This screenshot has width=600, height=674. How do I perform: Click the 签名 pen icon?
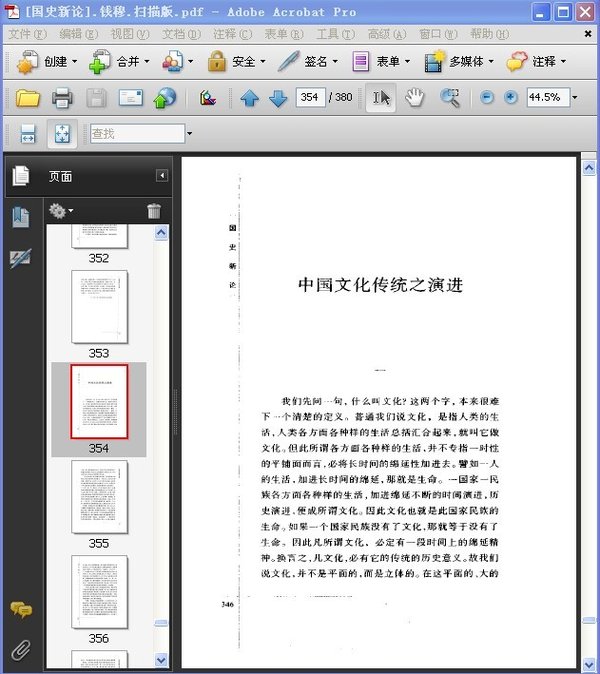pos(288,61)
